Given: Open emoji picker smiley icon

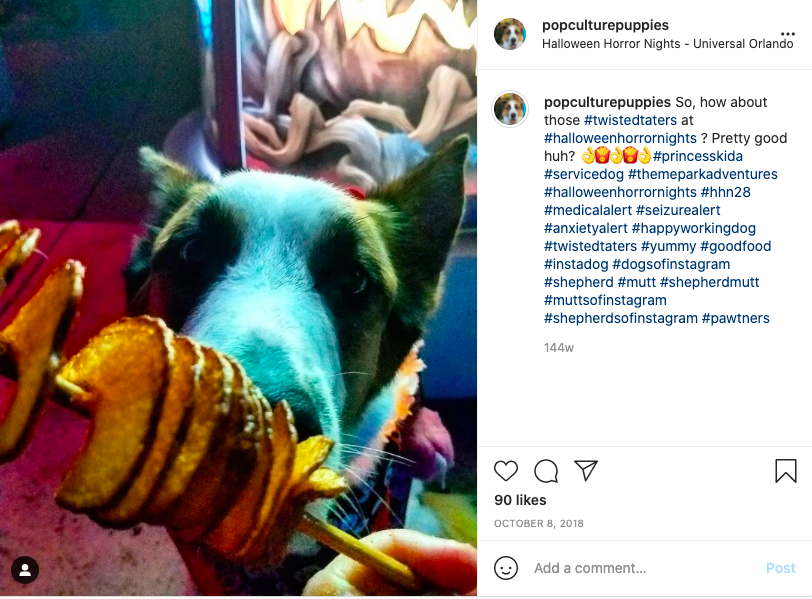Looking at the screenshot, I should point(505,568).
